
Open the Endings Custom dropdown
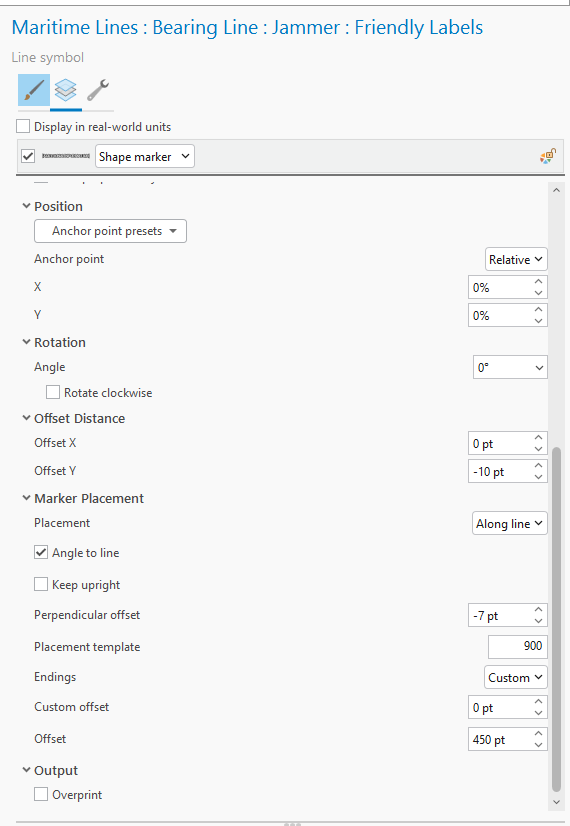tap(516, 677)
